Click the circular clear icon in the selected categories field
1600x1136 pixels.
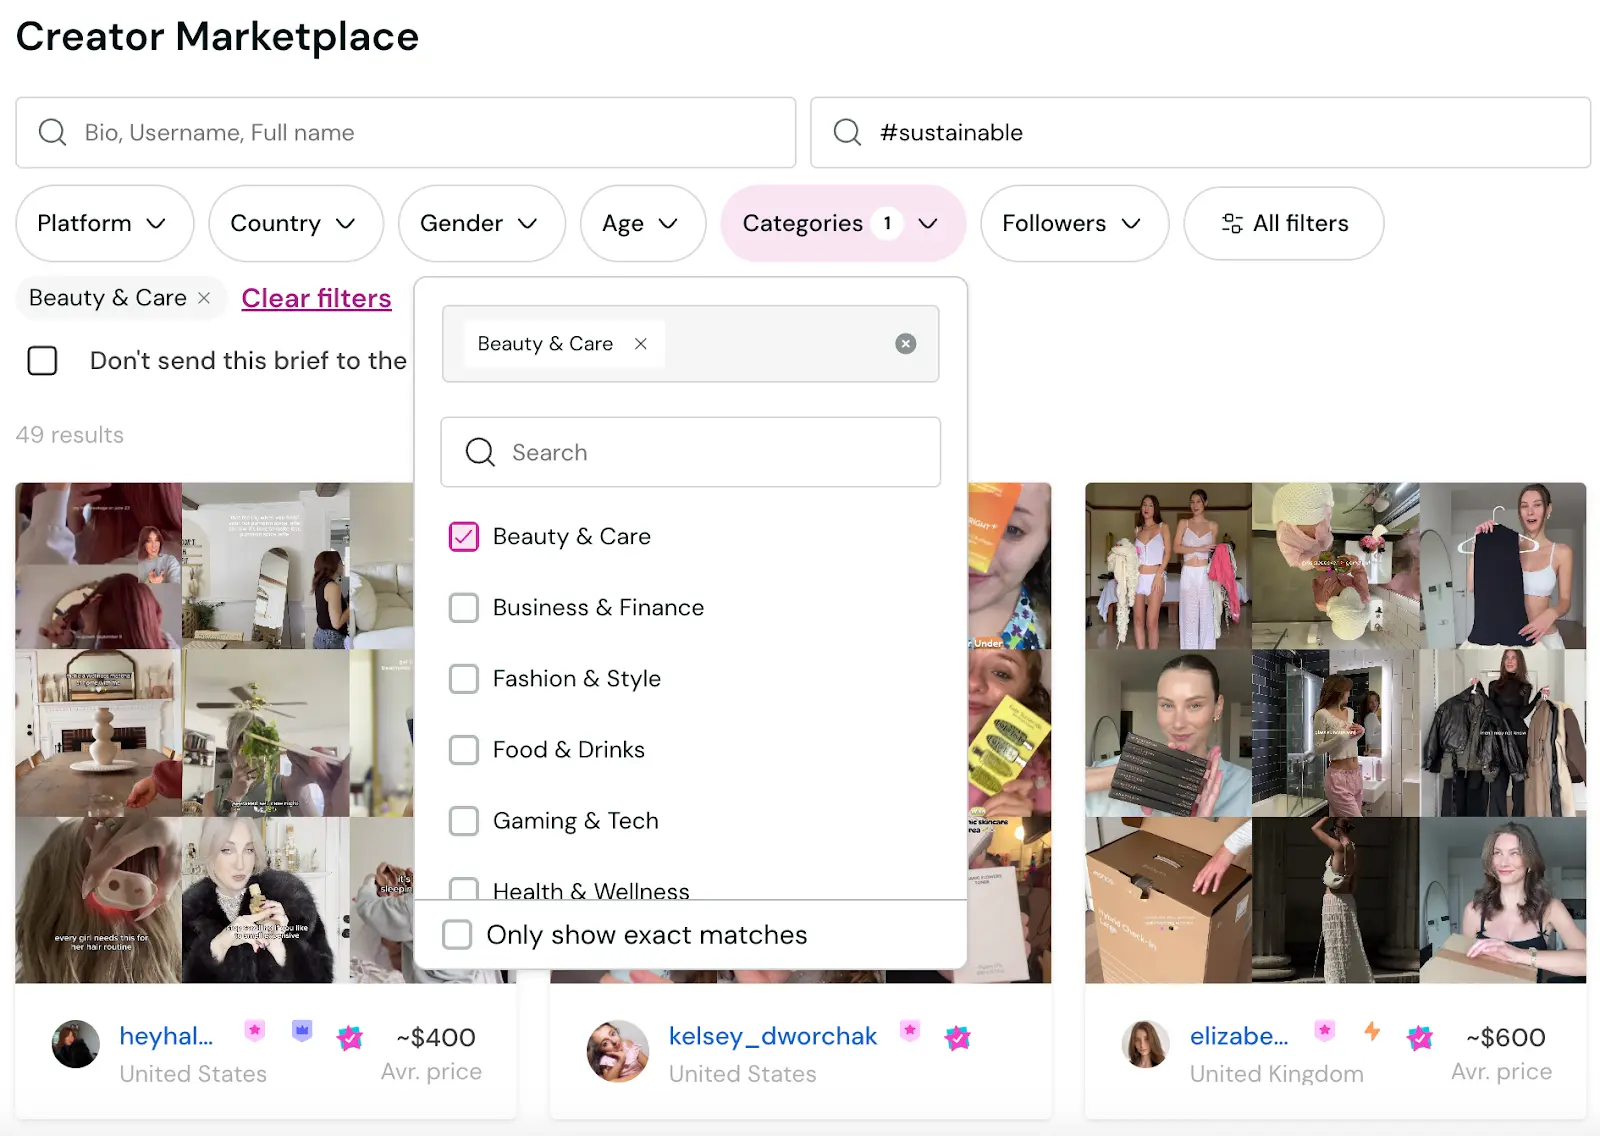[x=905, y=343]
